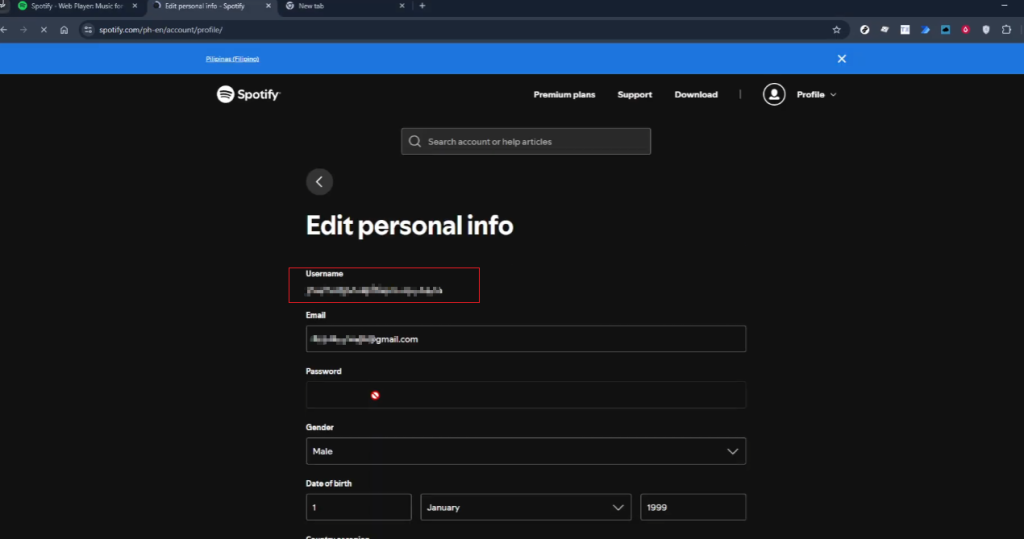
Task: Focus the search account or help field
Action: (x=526, y=142)
